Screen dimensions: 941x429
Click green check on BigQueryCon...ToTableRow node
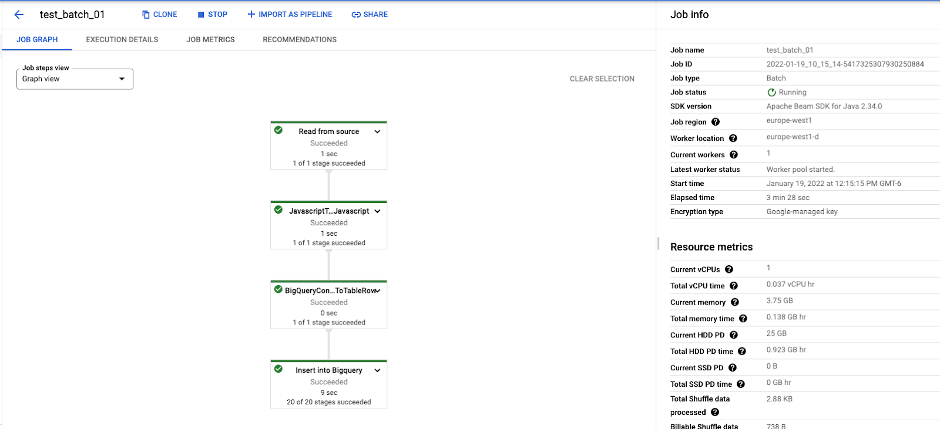pos(278,289)
